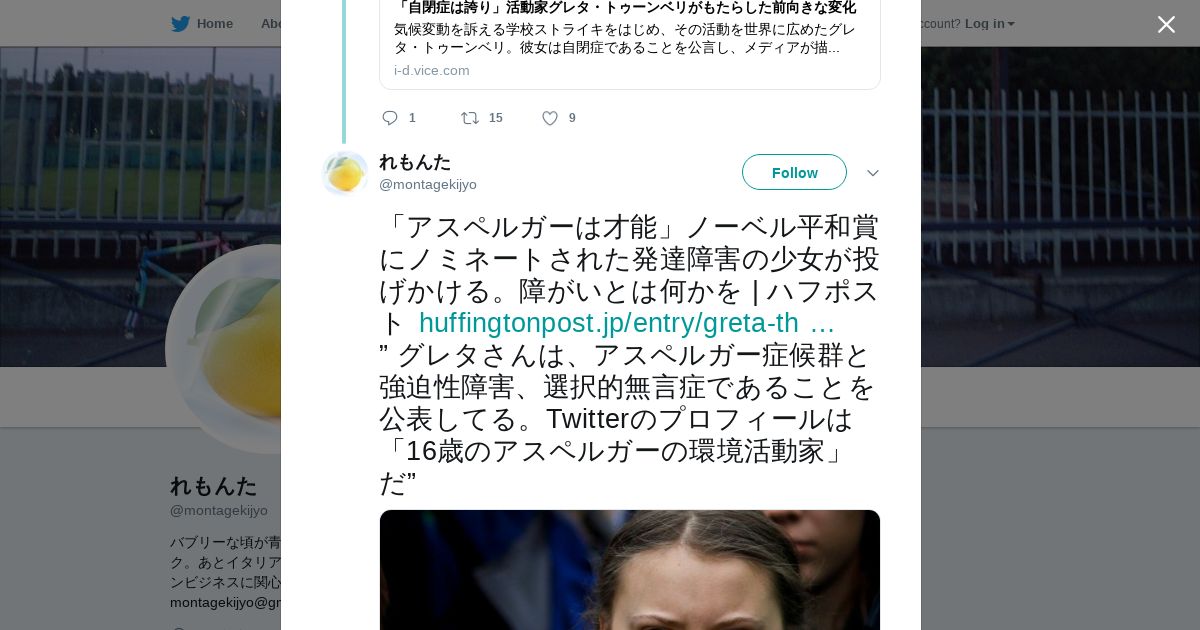1200x630 pixels.
Task: Click the lemon avatar beside れもんた
Action: click(345, 173)
